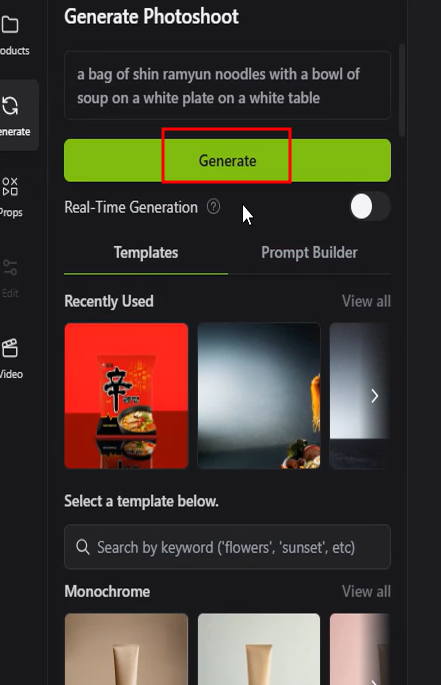This screenshot has width=441, height=685.
Task: Switch to the Templates tab
Action: pos(146,253)
